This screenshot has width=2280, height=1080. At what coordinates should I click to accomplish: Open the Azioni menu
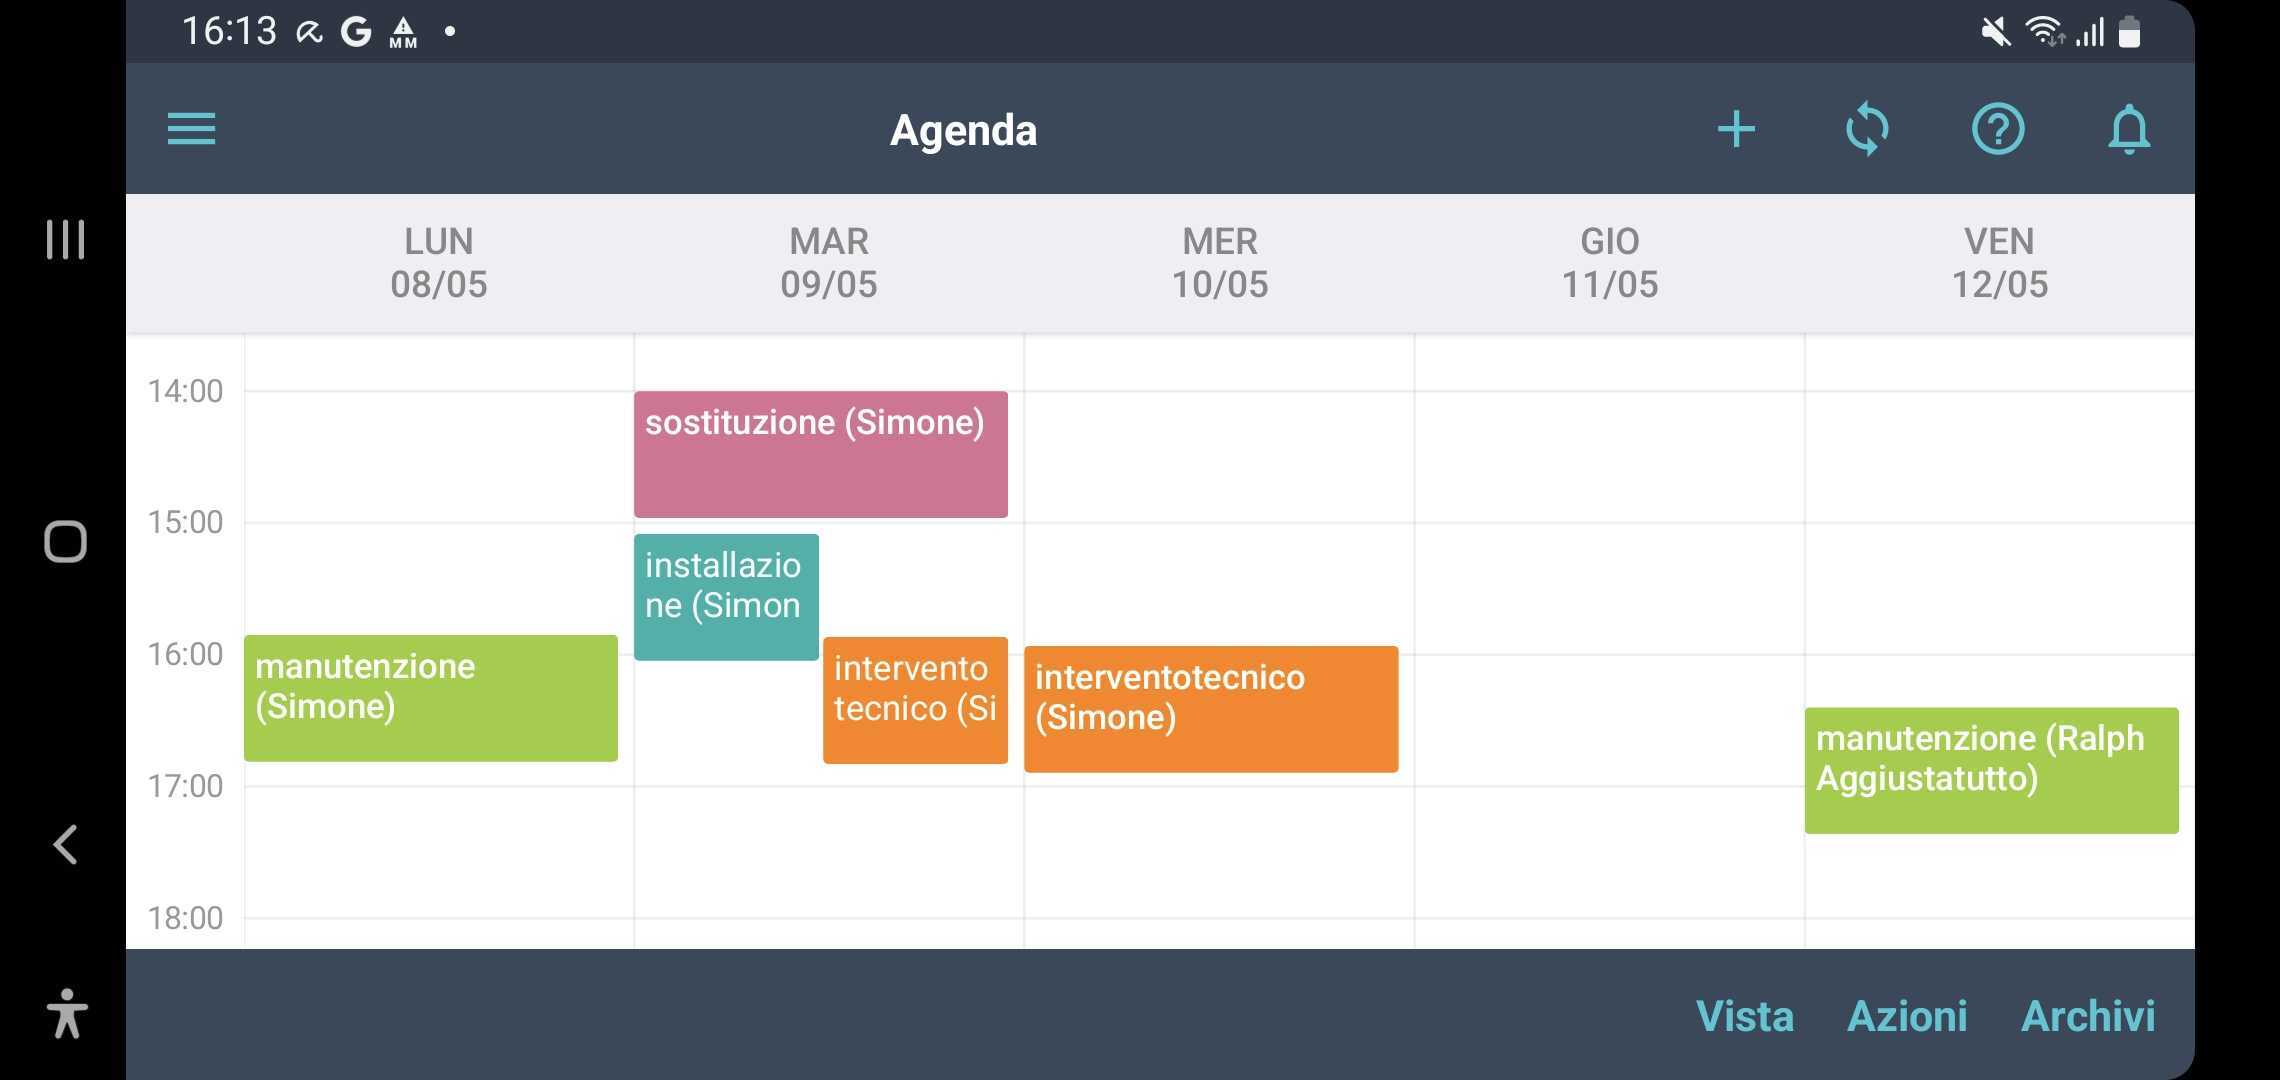pyautogui.click(x=1907, y=1016)
